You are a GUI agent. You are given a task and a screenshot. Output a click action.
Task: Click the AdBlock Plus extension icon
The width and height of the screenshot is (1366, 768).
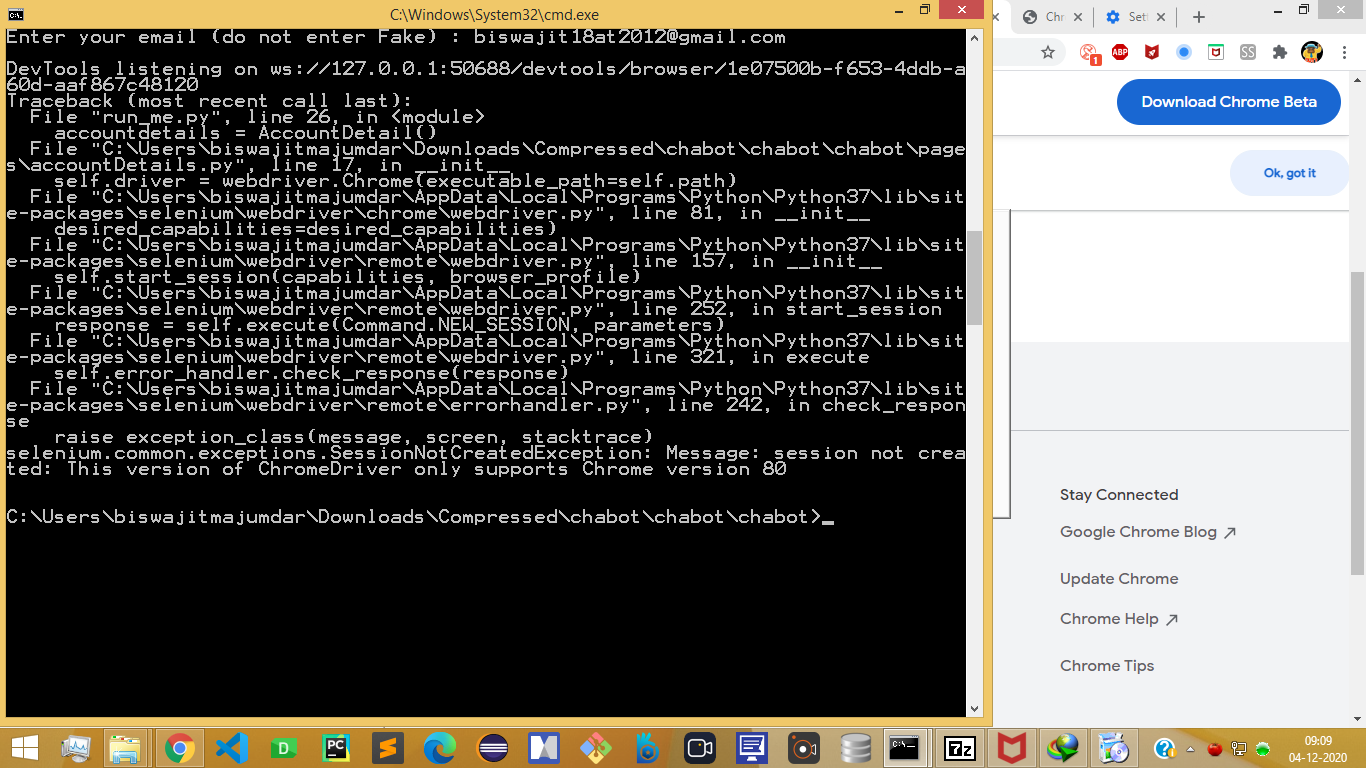pyautogui.click(x=1120, y=52)
